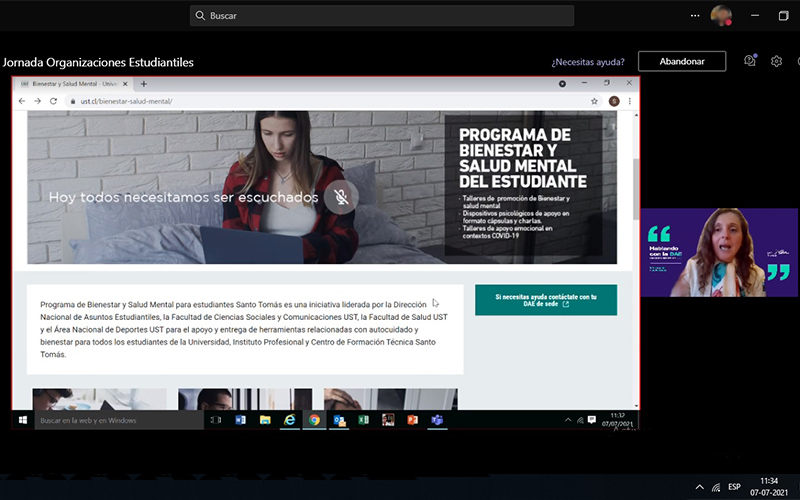Click the Jornada Organizaciones Estudiantiles title
Image resolution: width=800 pixels, height=500 pixels.
click(98, 62)
